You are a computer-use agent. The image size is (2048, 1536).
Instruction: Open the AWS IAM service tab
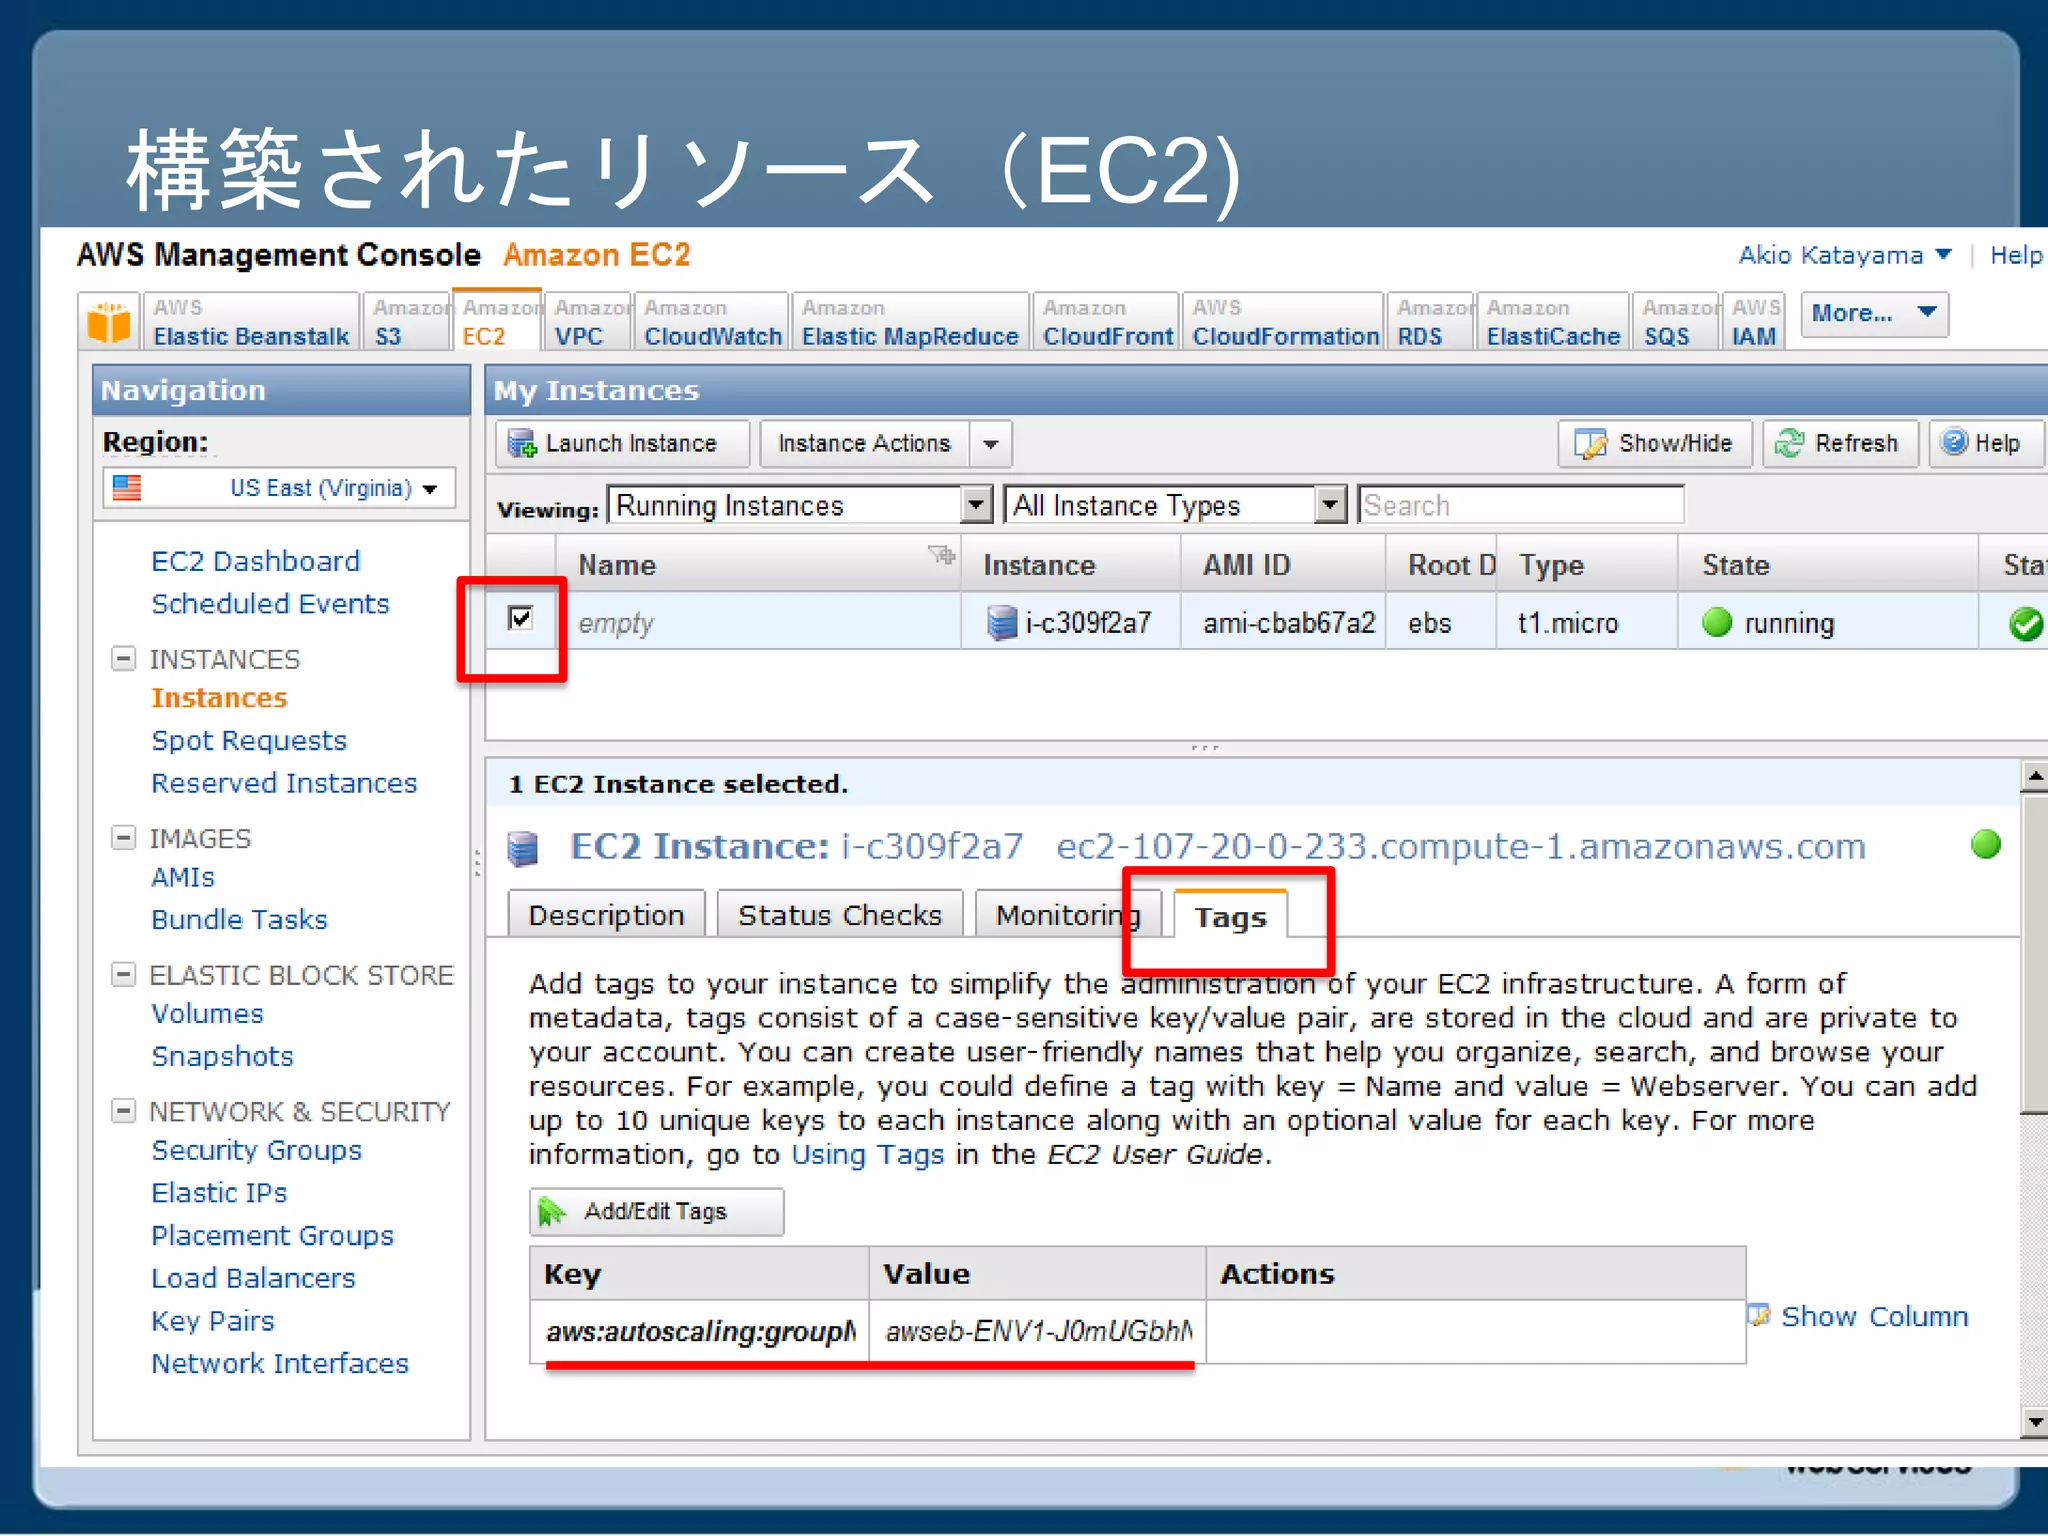[1755, 322]
